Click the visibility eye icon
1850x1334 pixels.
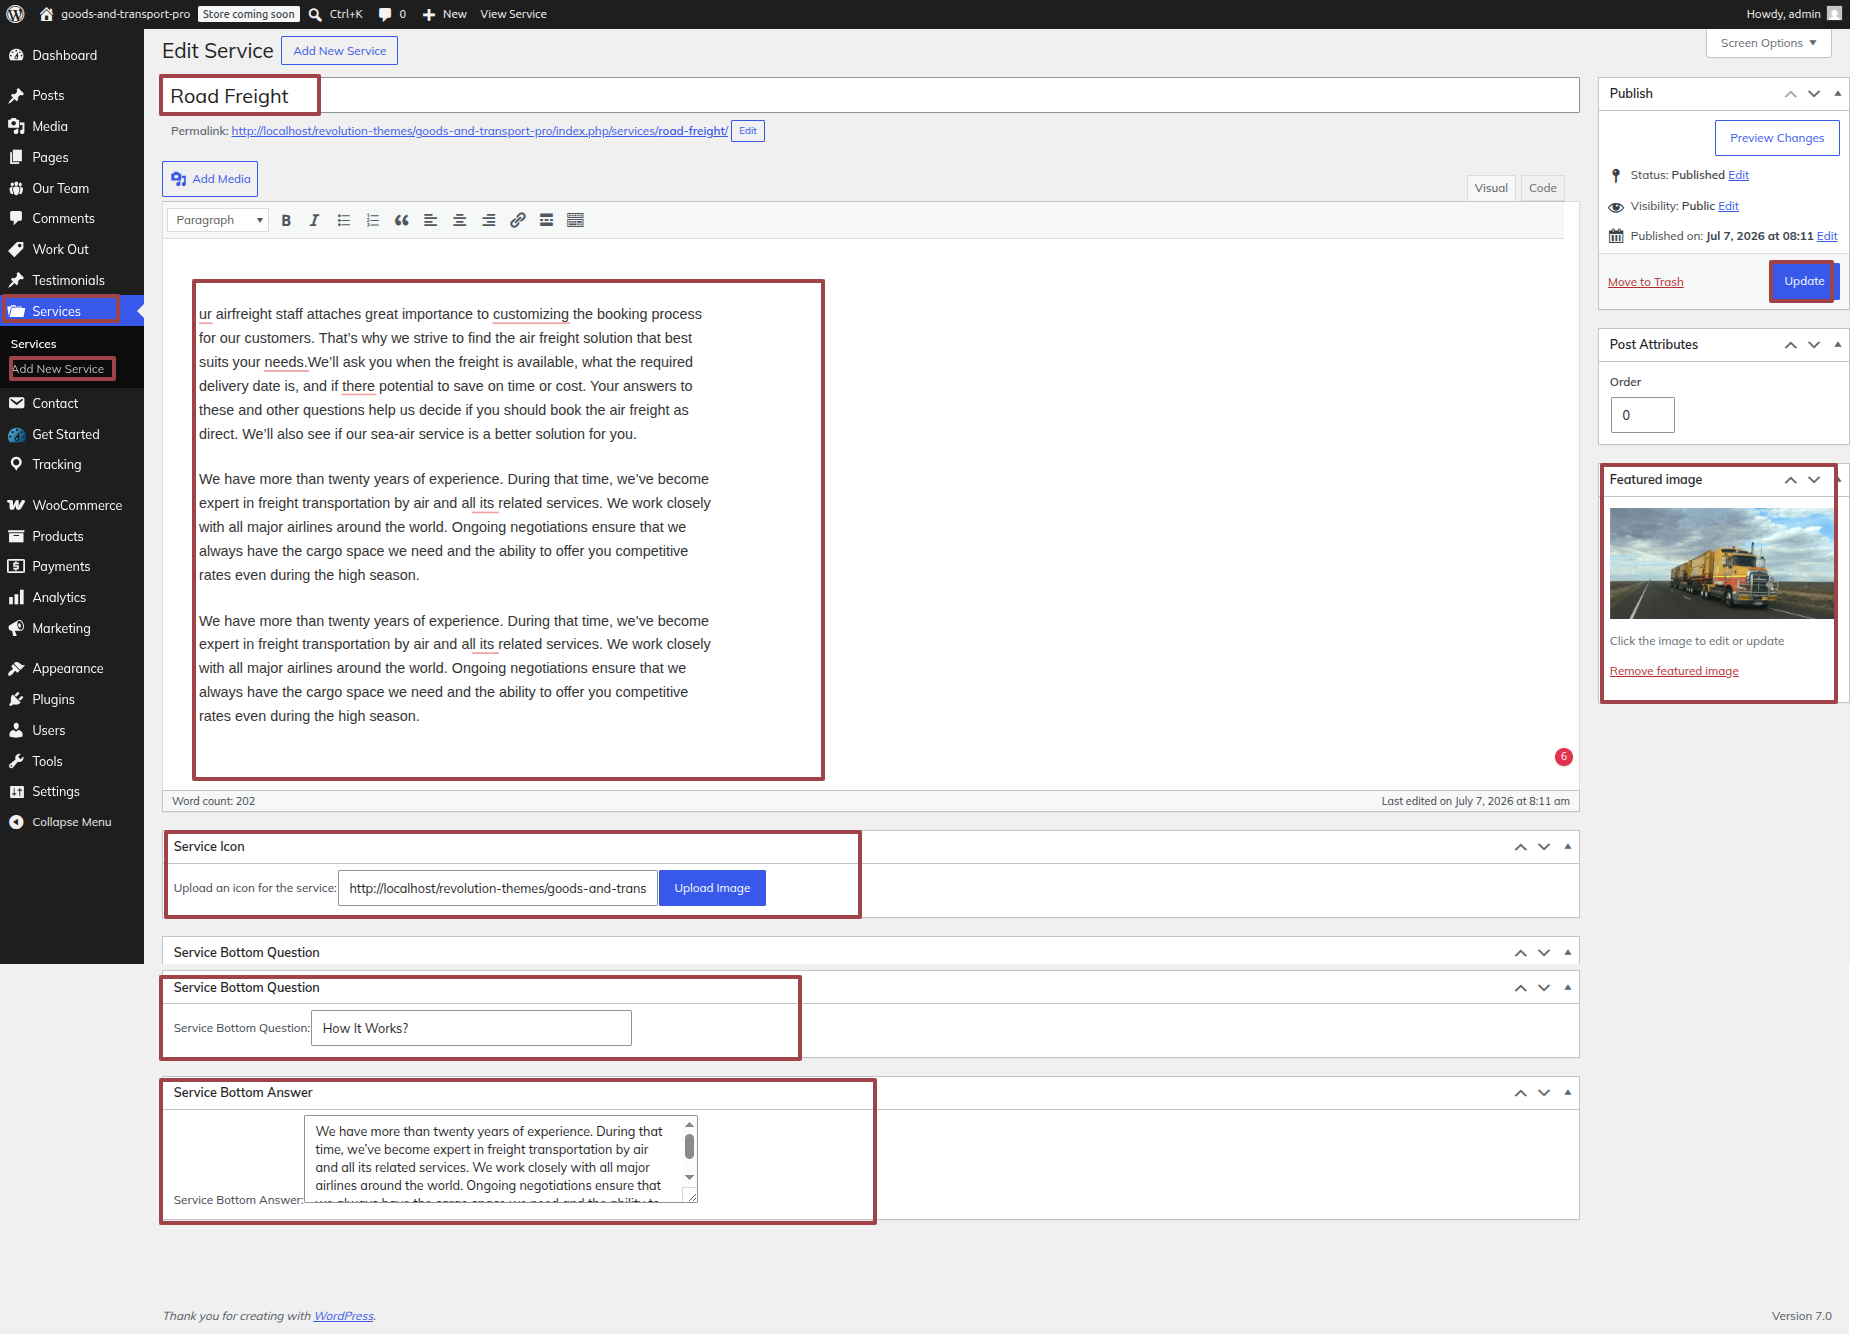coord(1616,207)
